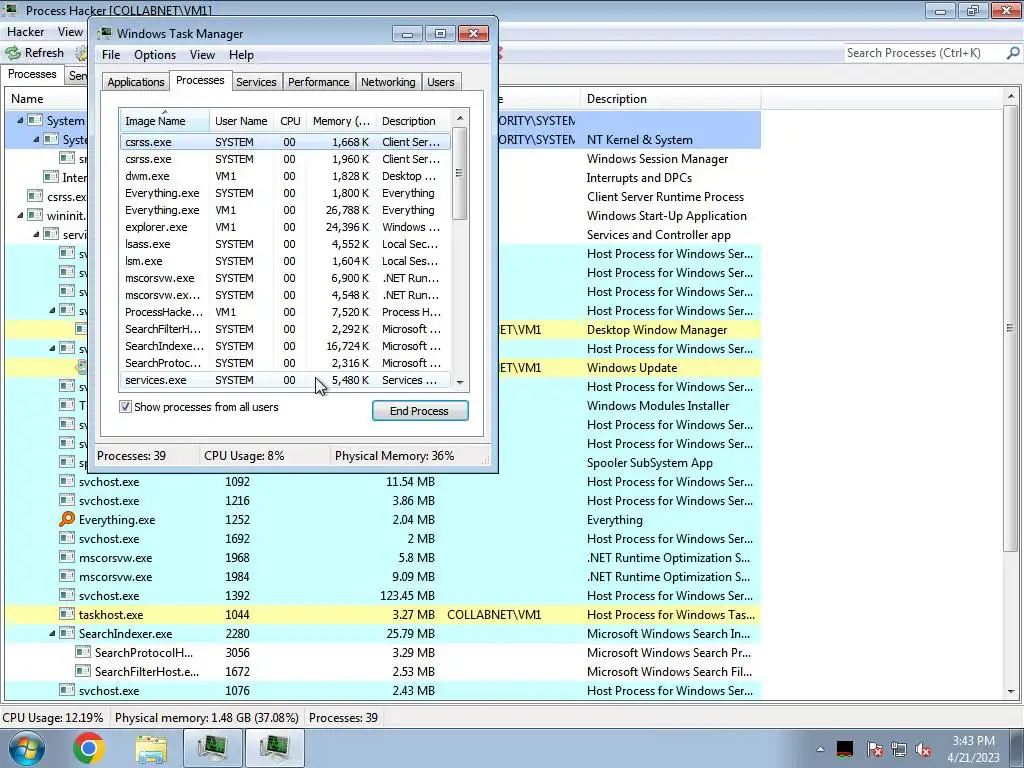Screen dimensions: 1024x768
Task: Click Process Hacker vertical scrollbar thumb
Action: tap(1011, 329)
